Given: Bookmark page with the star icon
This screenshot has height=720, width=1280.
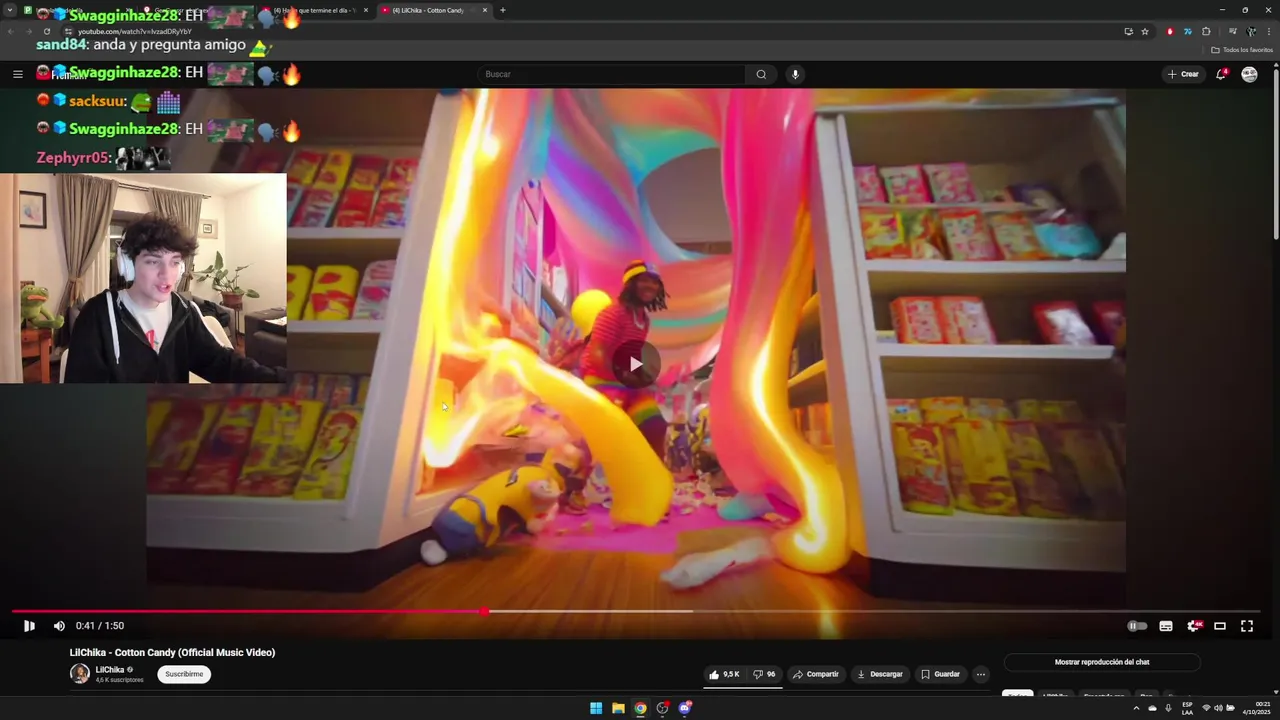Looking at the screenshot, I should [1145, 31].
